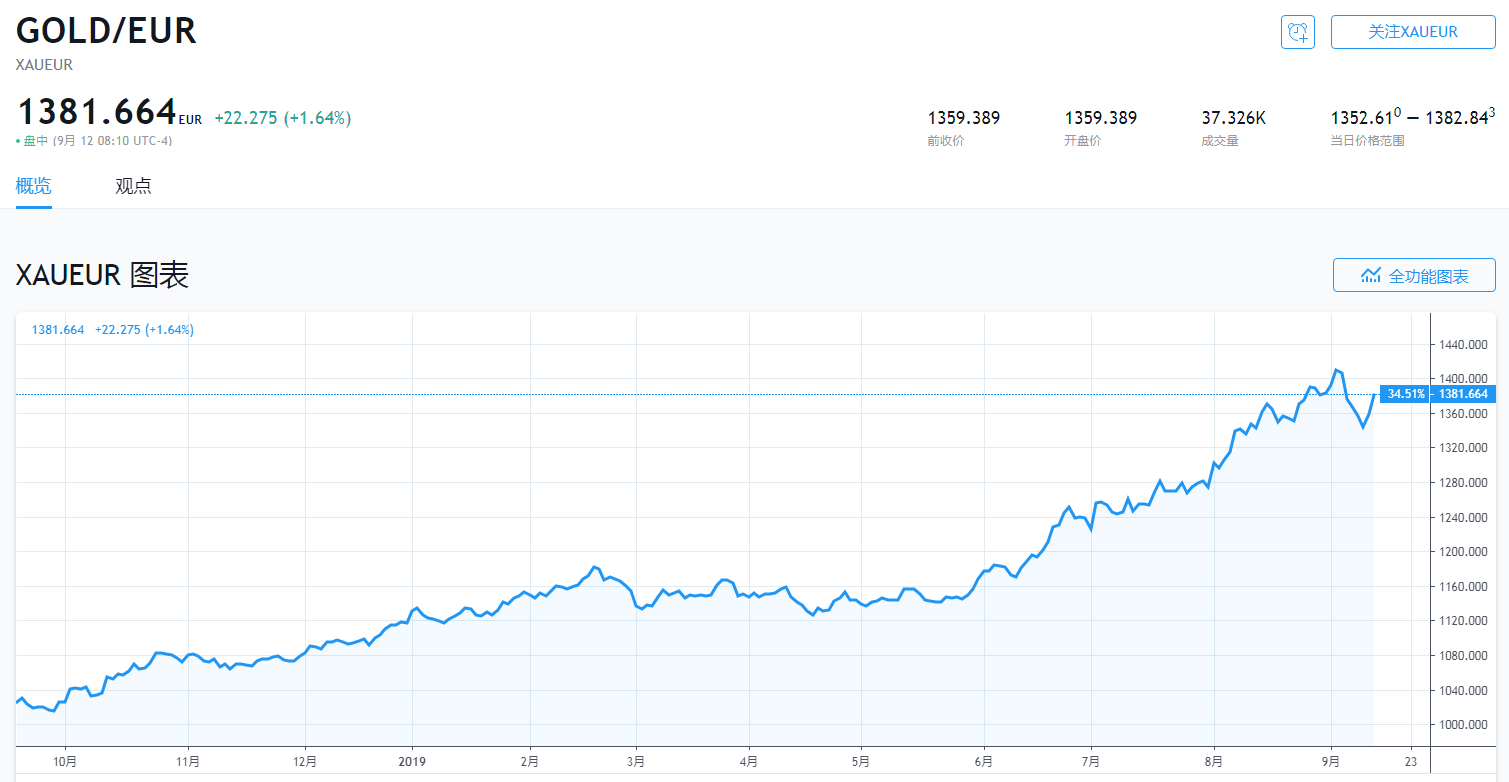1509x782 pixels.
Task: Click the 23 date label on time axis
Action: 1410,762
